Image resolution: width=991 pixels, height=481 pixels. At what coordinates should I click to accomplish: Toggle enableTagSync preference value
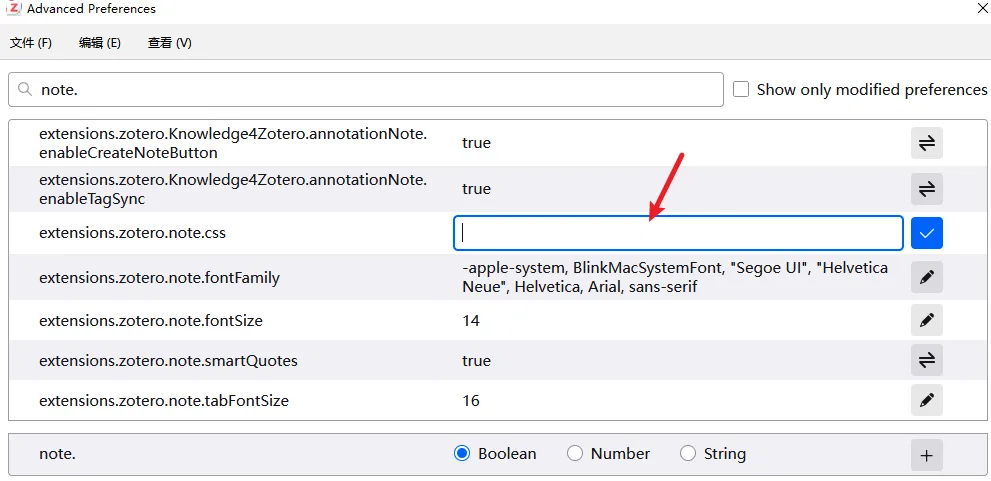[x=927, y=189]
